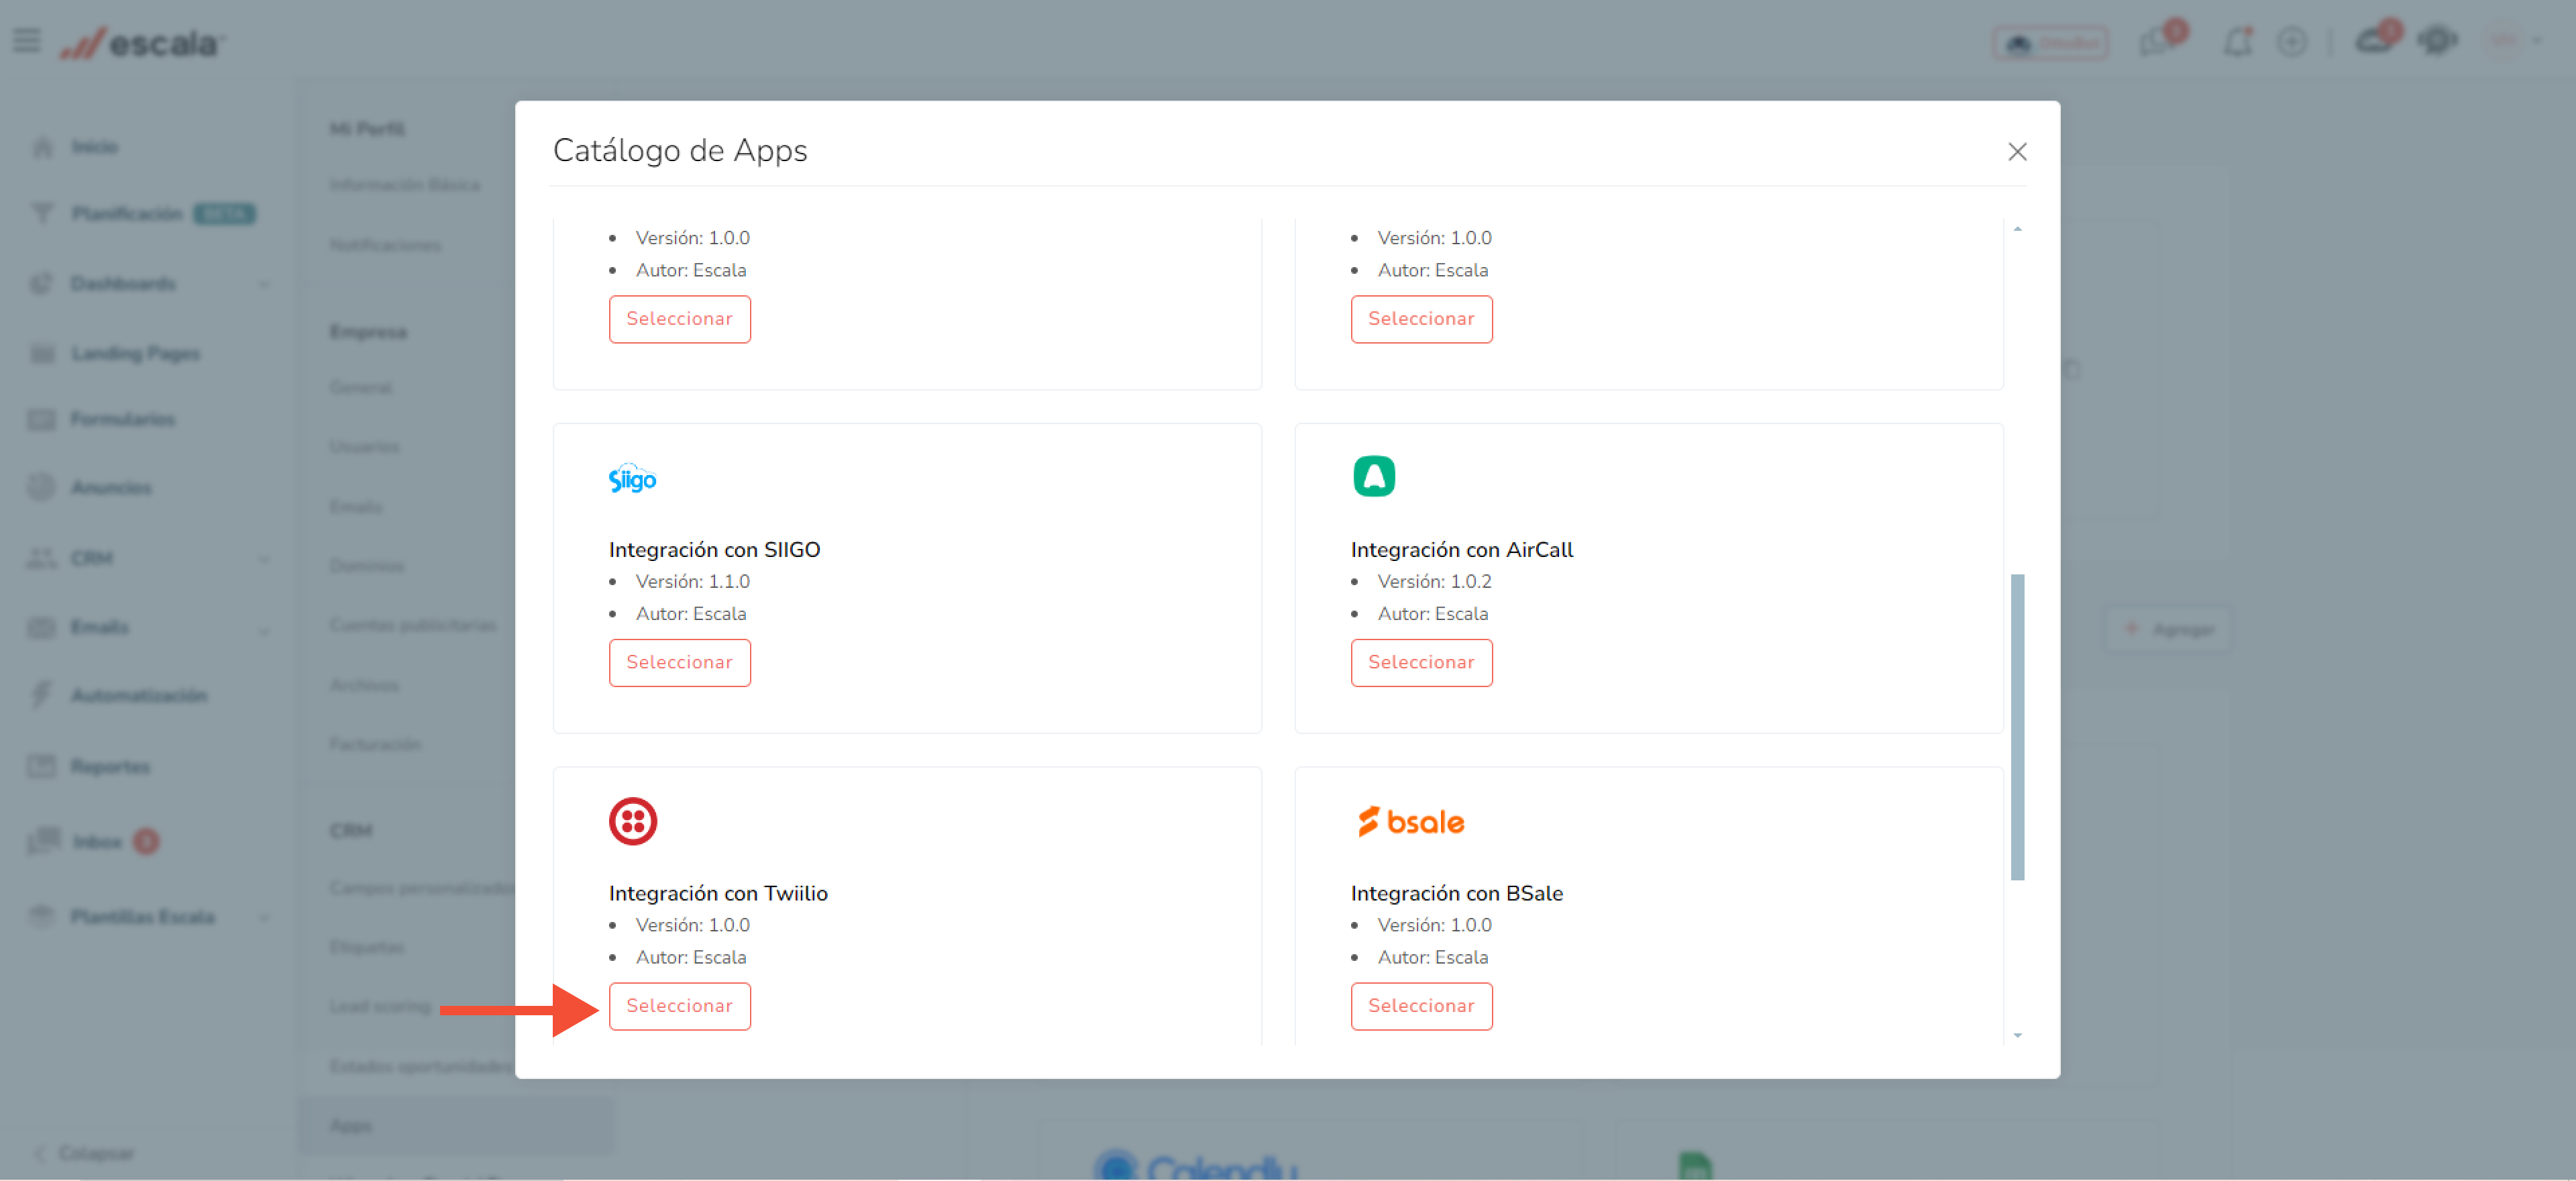Open Archivos in the settings menu
The image size is (2576, 1181).
(364, 685)
